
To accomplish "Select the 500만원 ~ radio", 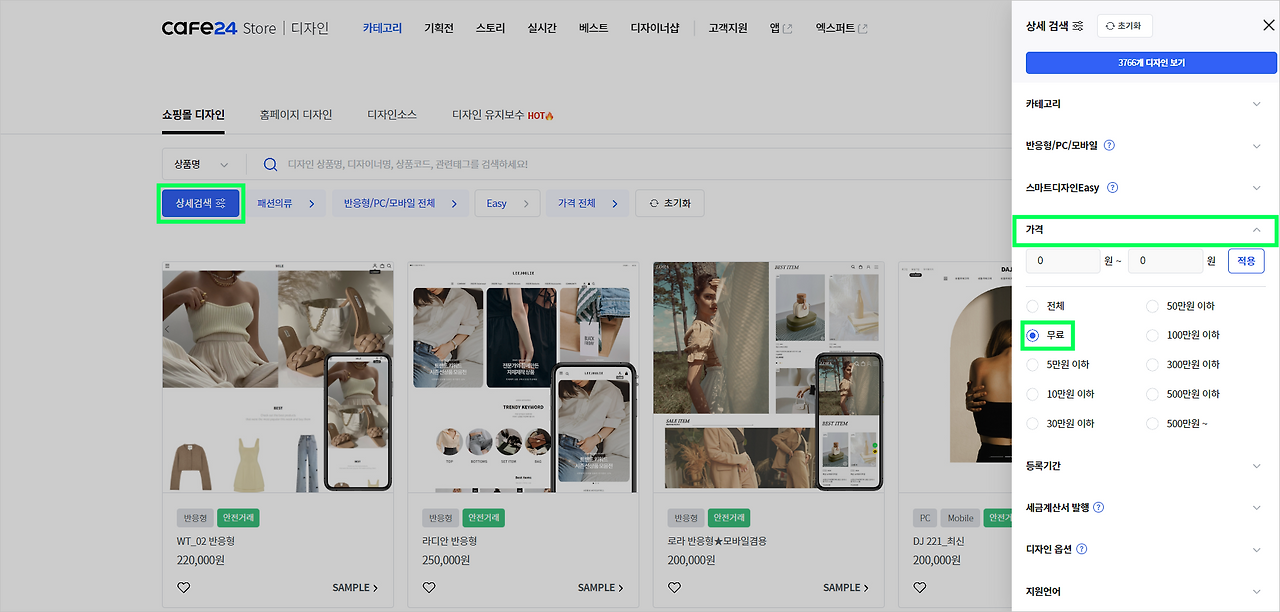I will 1153,424.
